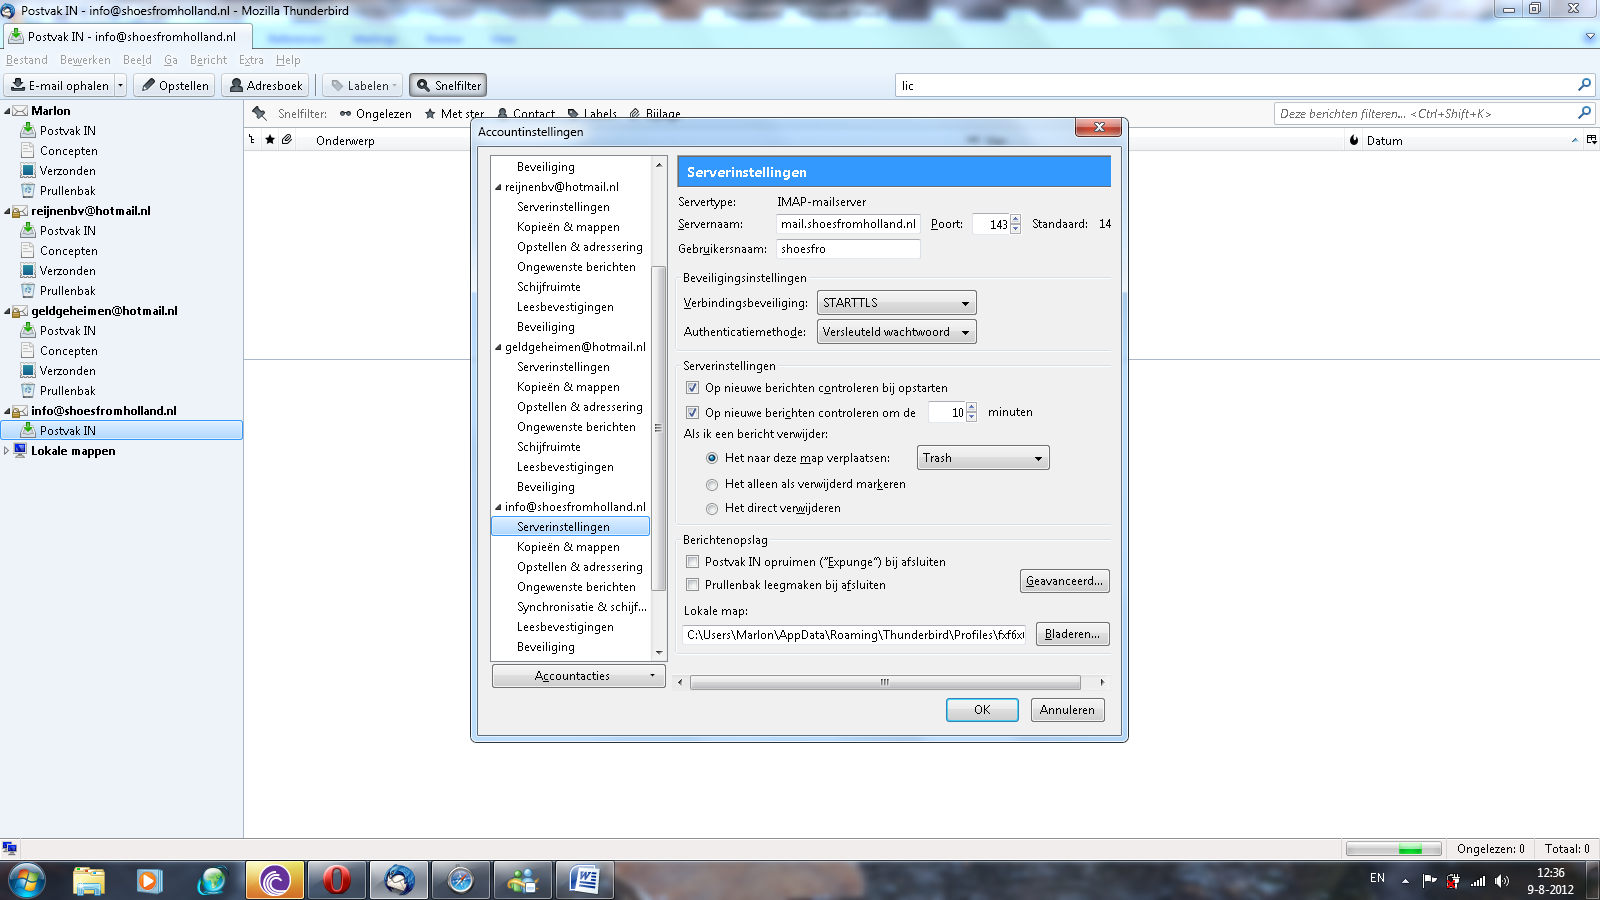Sort by the star column header

click(270, 140)
